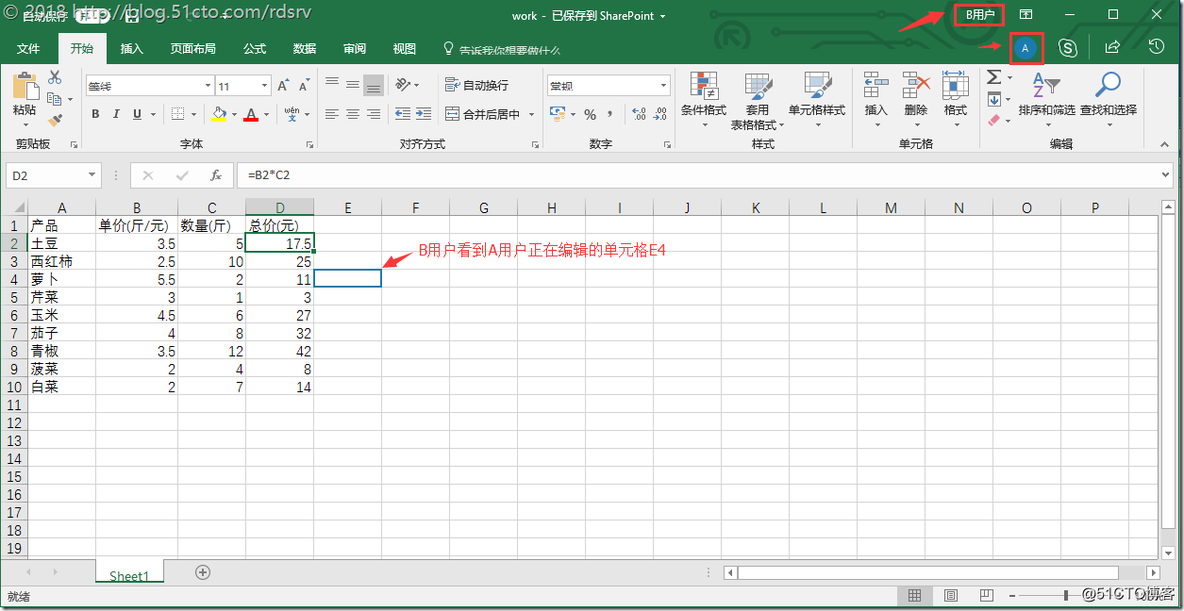The width and height of the screenshot is (1184, 611).
Task: Switch to the Data (数据) tab
Action: (x=304, y=48)
